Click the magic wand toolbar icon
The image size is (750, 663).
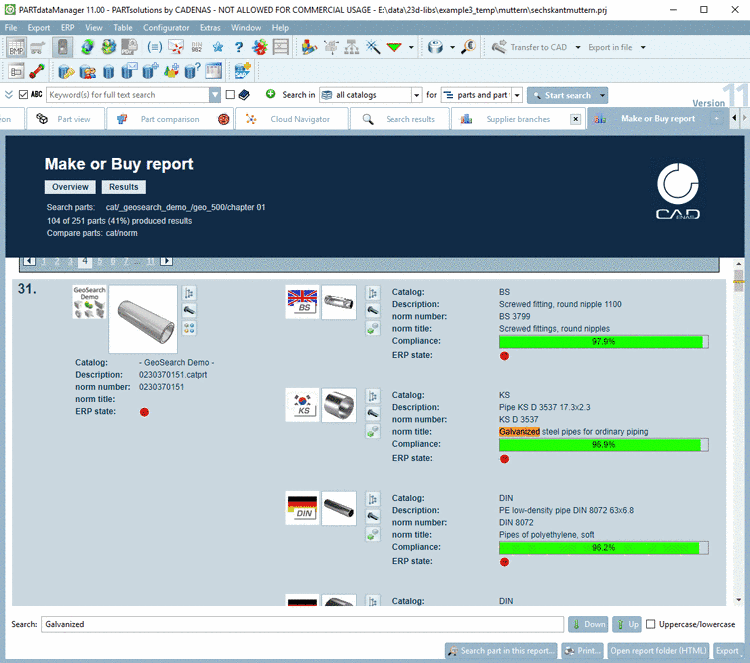point(373,47)
